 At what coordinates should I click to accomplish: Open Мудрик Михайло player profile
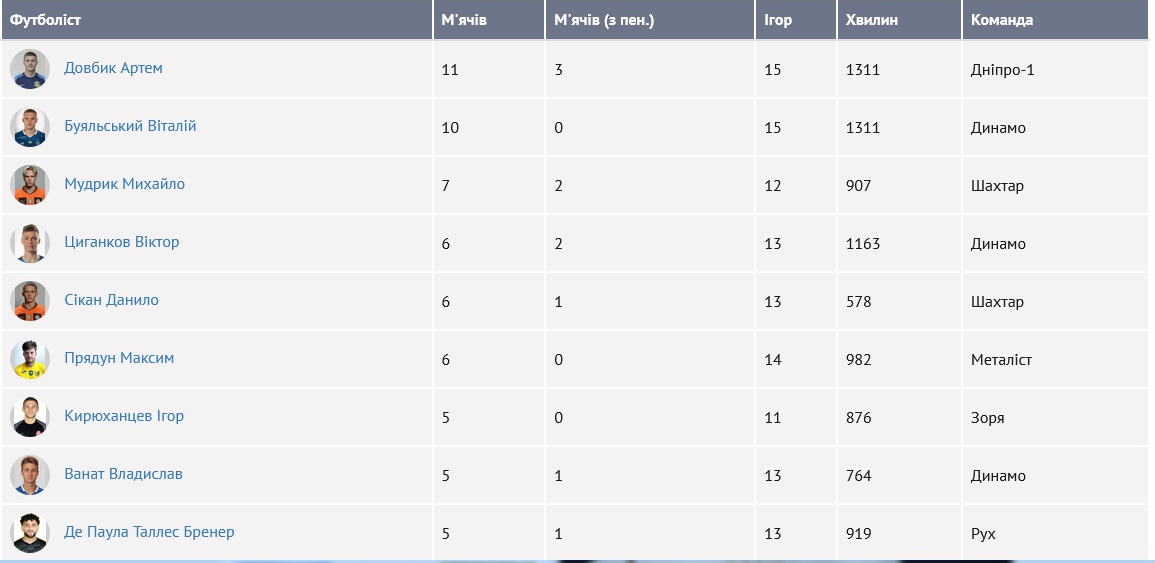tap(124, 184)
